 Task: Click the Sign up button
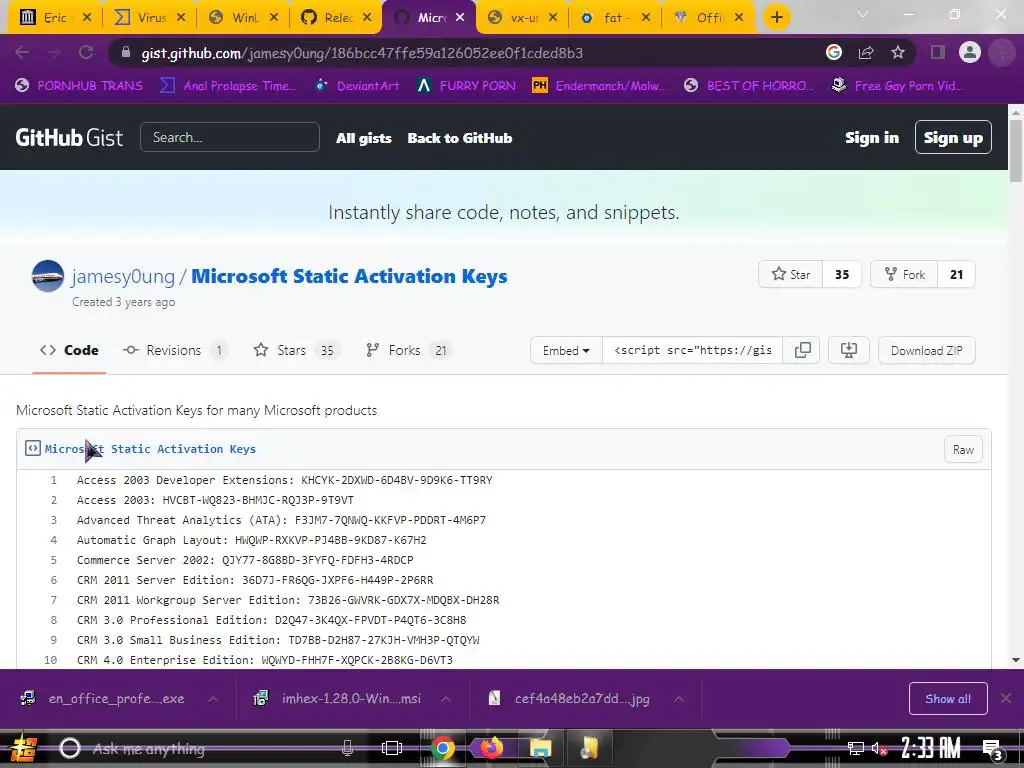[x=953, y=138]
